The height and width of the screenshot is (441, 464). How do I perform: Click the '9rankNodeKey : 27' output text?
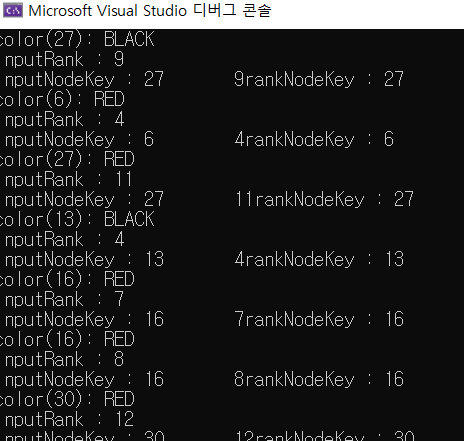tap(319, 79)
